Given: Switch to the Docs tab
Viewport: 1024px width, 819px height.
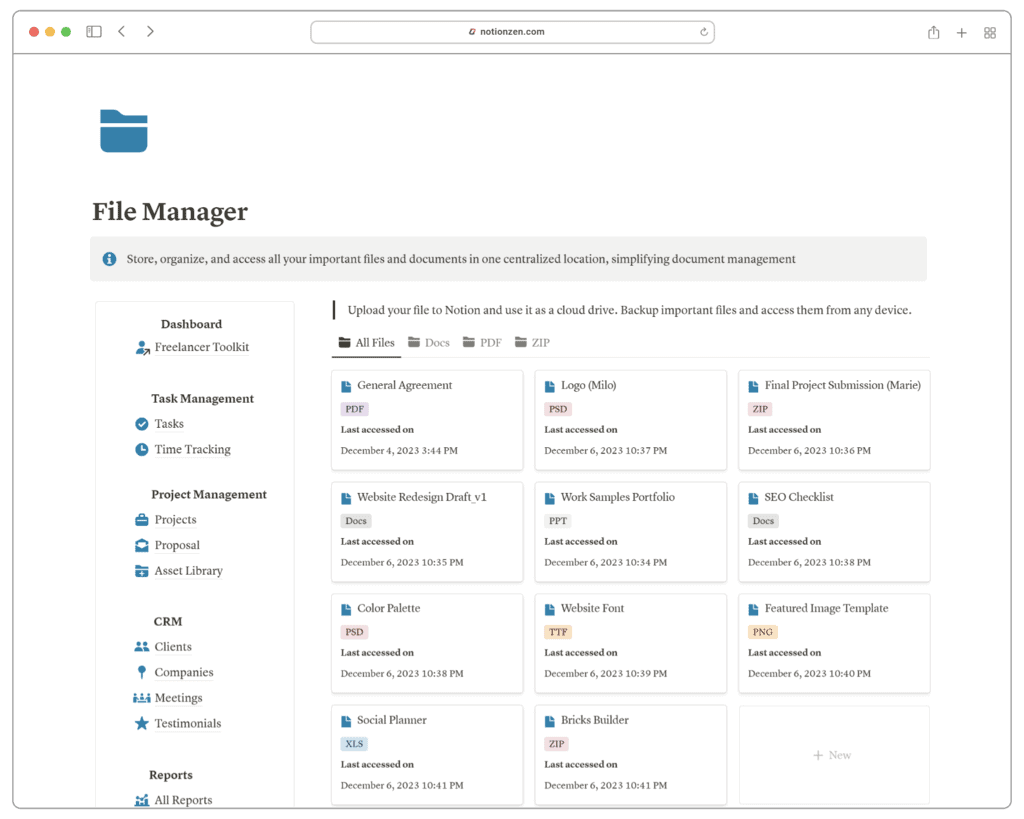Looking at the screenshot, I should click(429, 343).
